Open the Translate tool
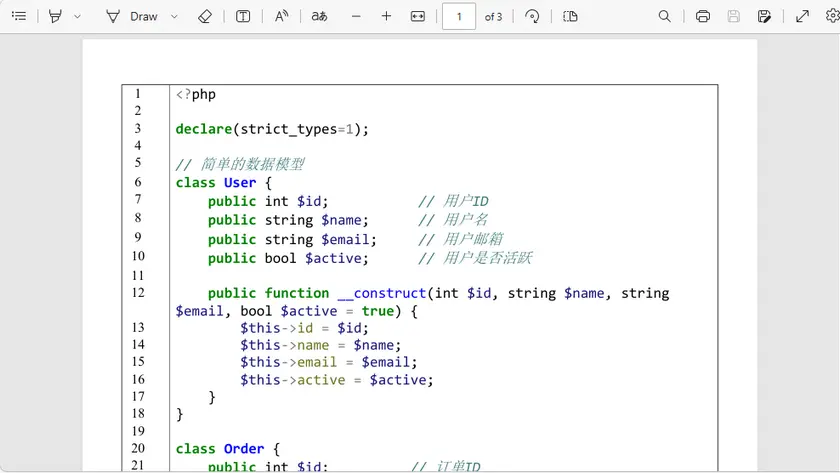 click(319, 16)
